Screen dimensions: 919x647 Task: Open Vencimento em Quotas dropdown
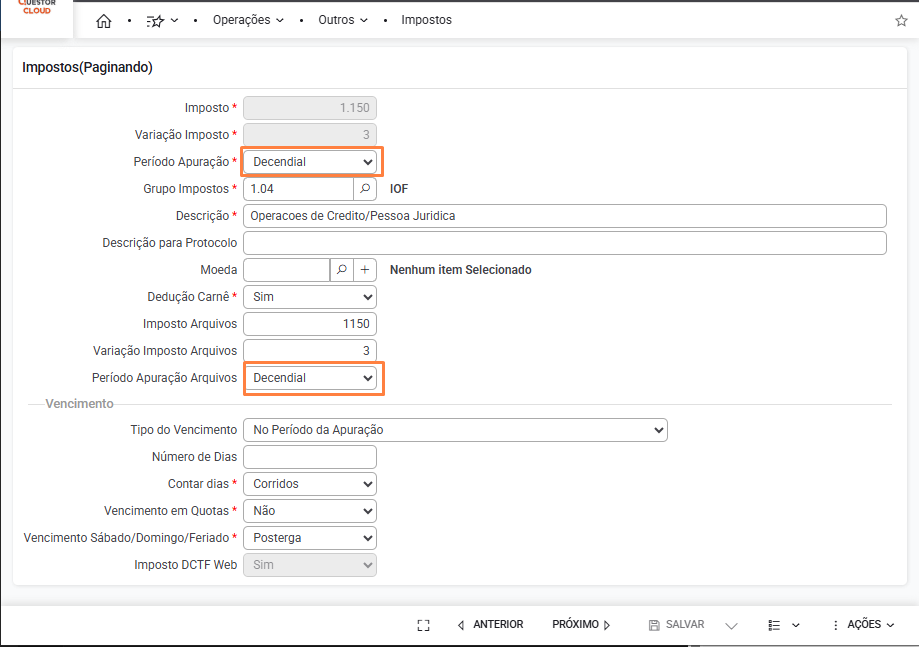click(x=310, y=511)
